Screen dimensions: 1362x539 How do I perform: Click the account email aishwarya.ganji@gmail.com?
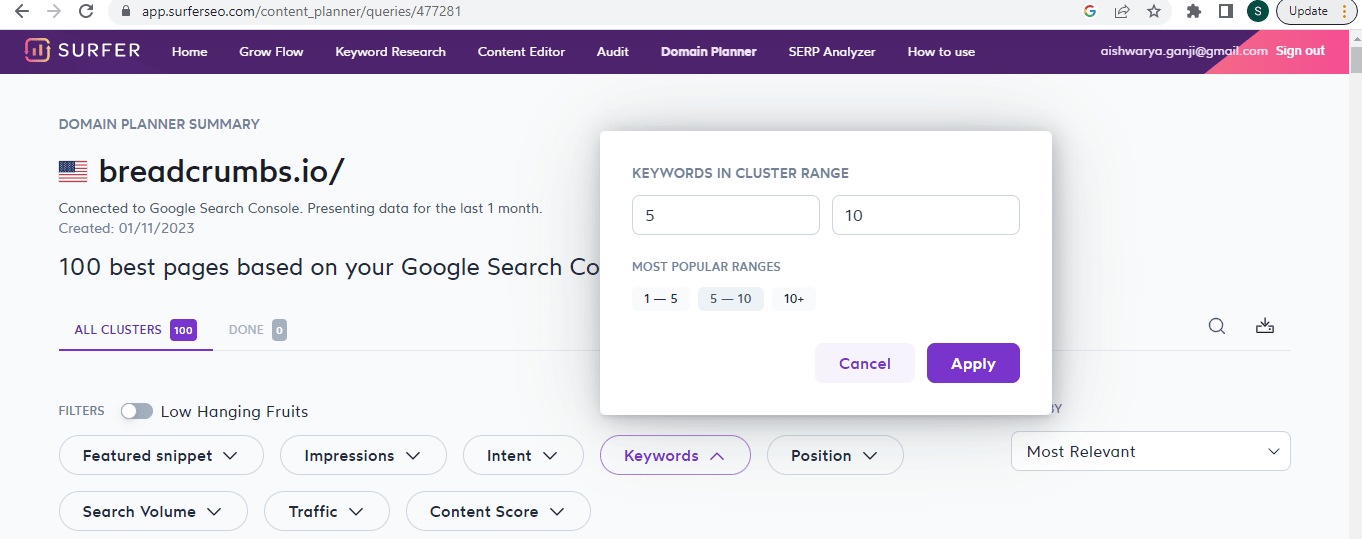click(x=1184, y=51)
